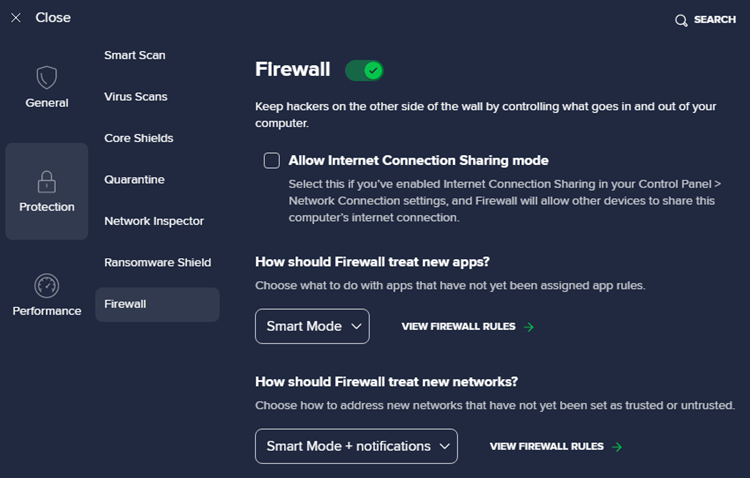Open the General shield icon section
The width and height of the screenshot is (750, 478).
(47, 78)
